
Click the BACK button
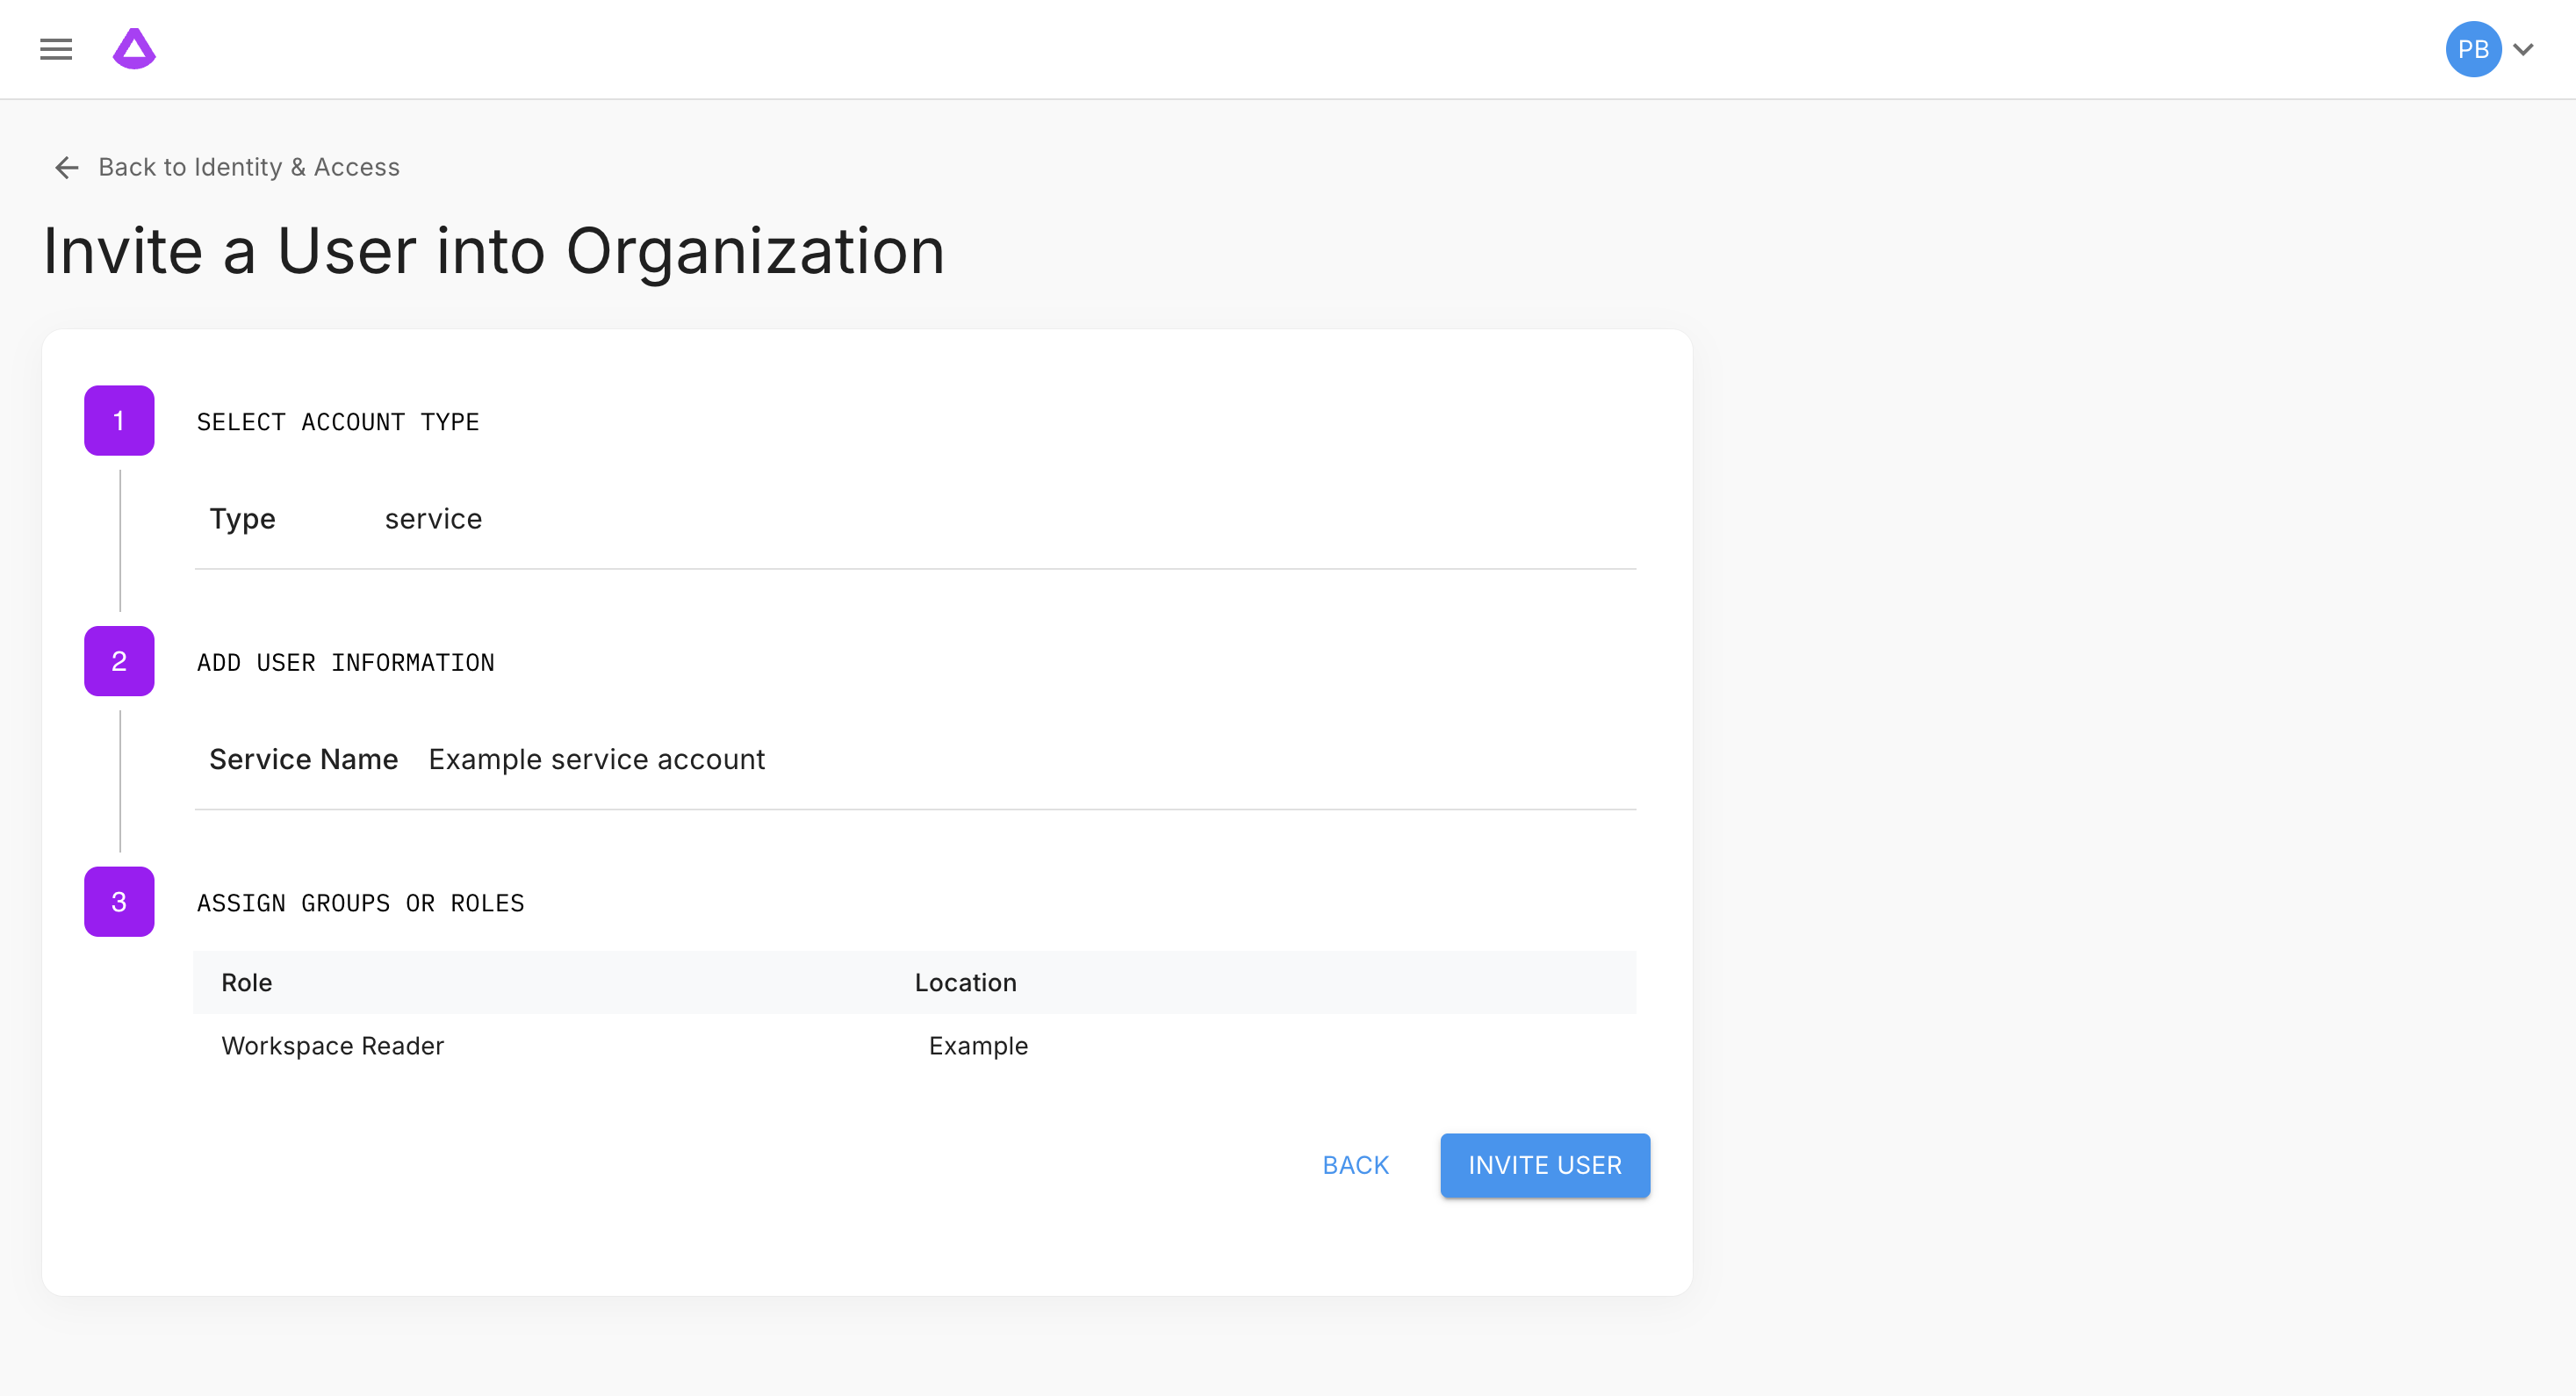click(x=1355, y=1165)
